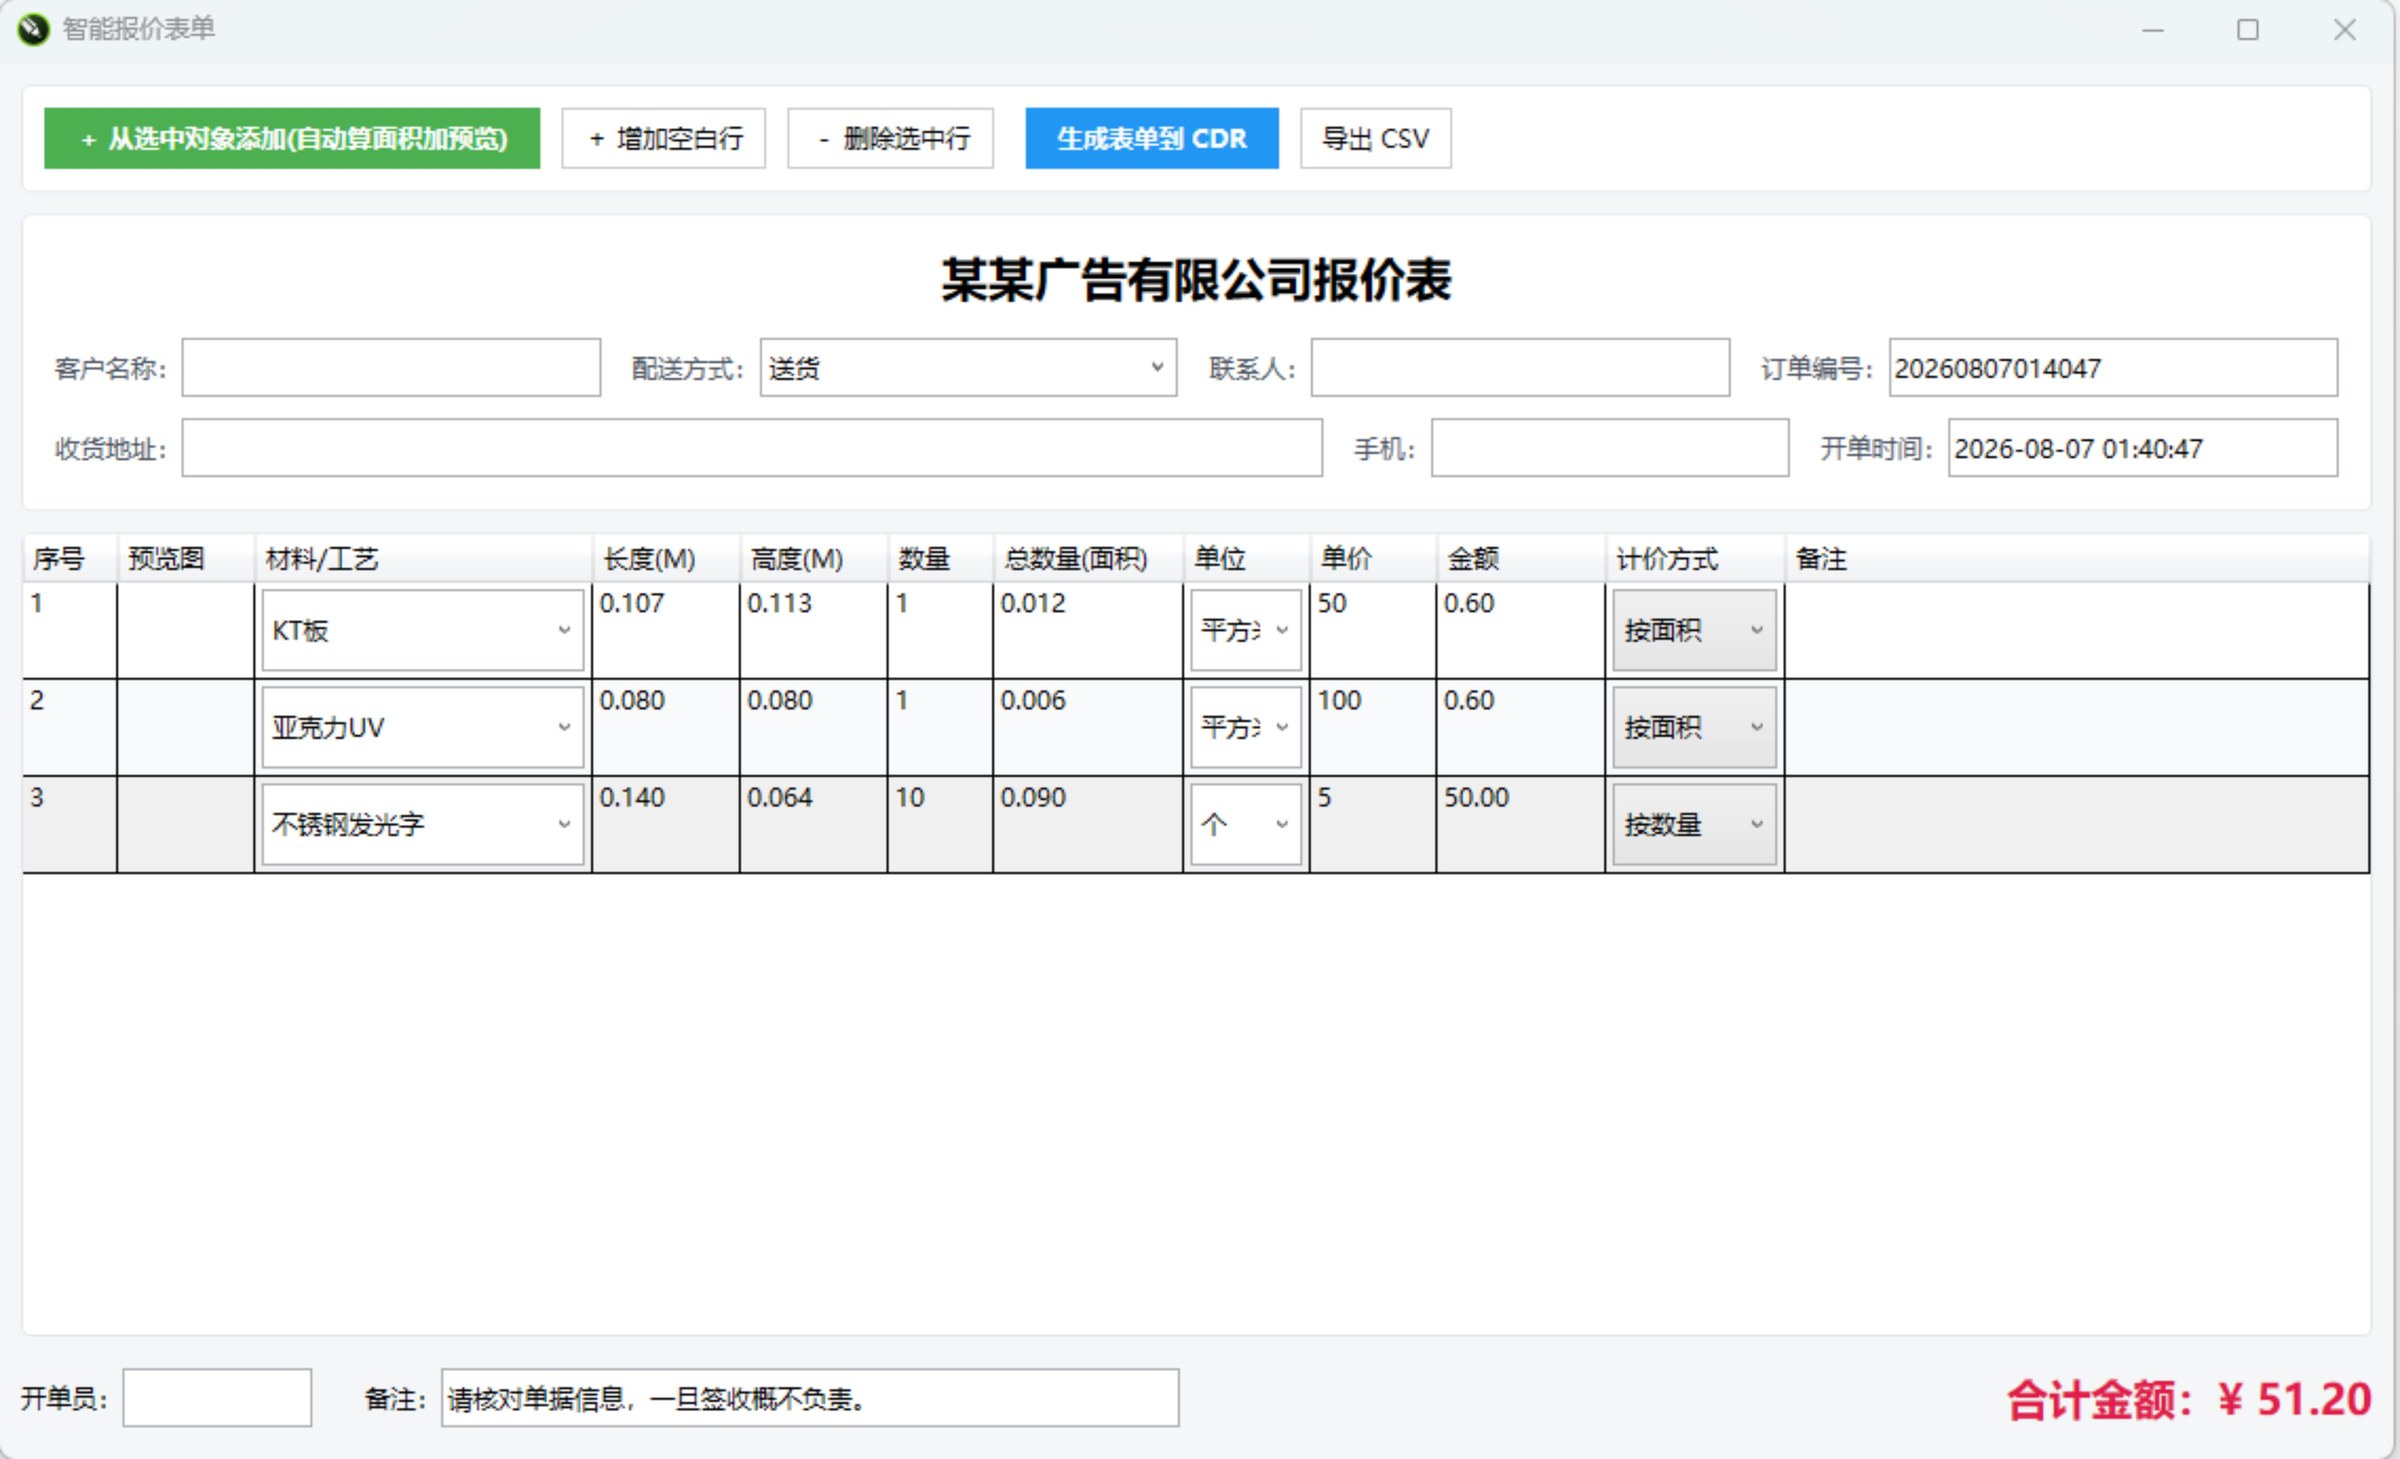Click the 开单时间 field 2026-08-07 01:40:47

2143,448
